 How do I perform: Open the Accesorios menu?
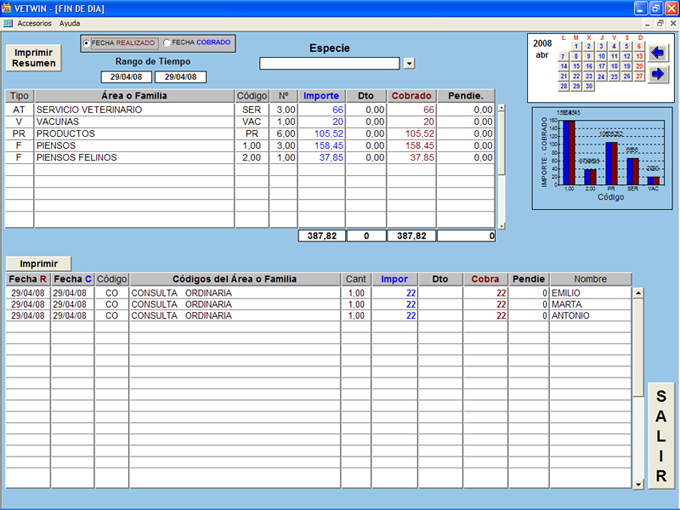(34, 23)
